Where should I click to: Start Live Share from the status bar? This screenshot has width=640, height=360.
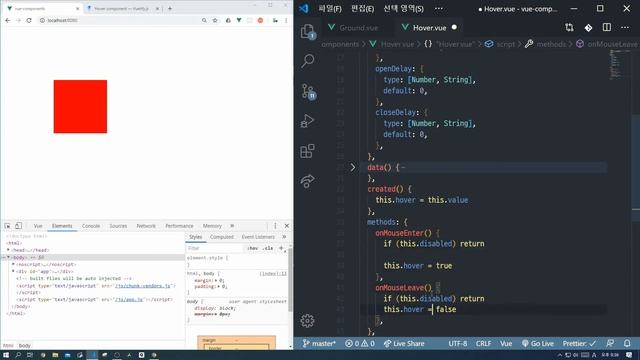point(404,344)
